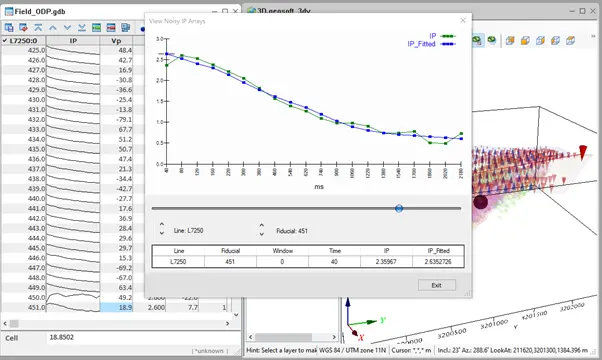Click the highlighted green orbit tool in 3D viewer

477,40
